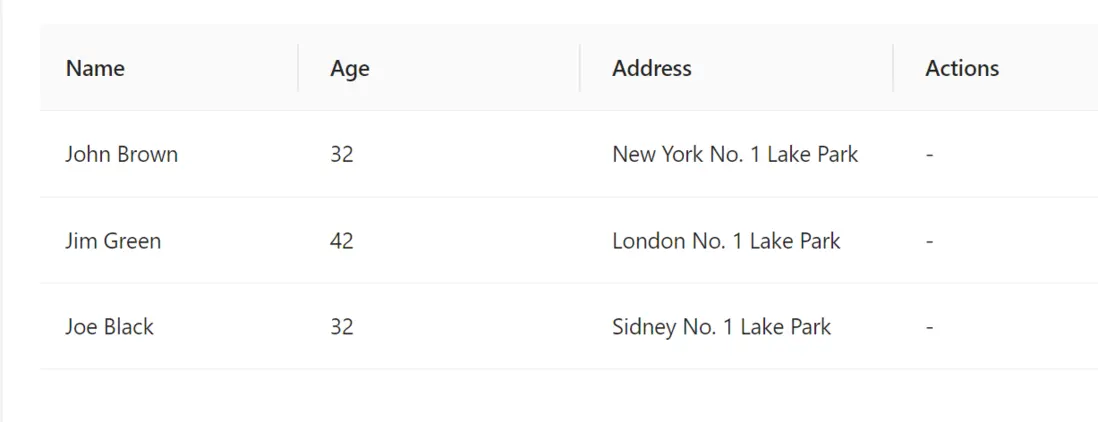Click the New York No. 1 Lake Park address
The height and width of the screenshot is (422, 1098).
[735, 154]
